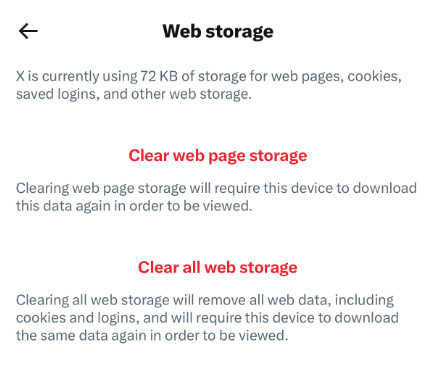Click the word including in the last description
The height and width of the screenshot is (369, 428).
click(x=364, y=300)
